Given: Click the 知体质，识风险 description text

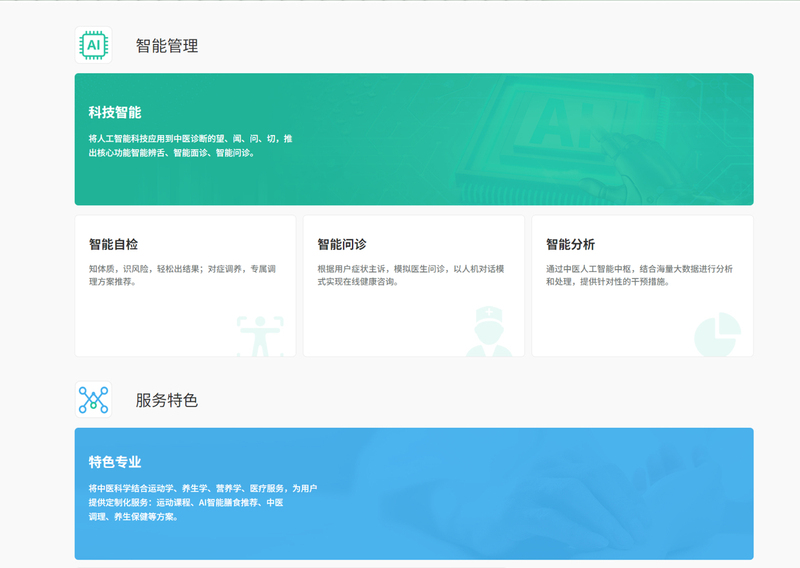Looking at the screenshot, I should tap(182, 275).
